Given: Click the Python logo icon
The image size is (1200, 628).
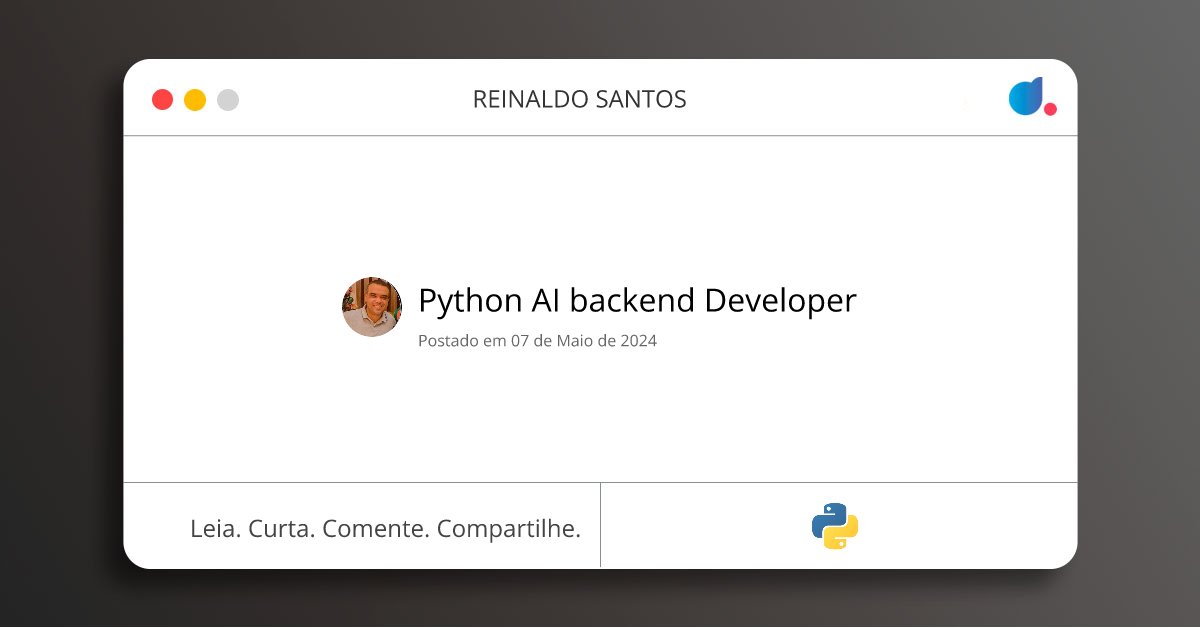Looking at the screenshot, I should pos(835,525).
